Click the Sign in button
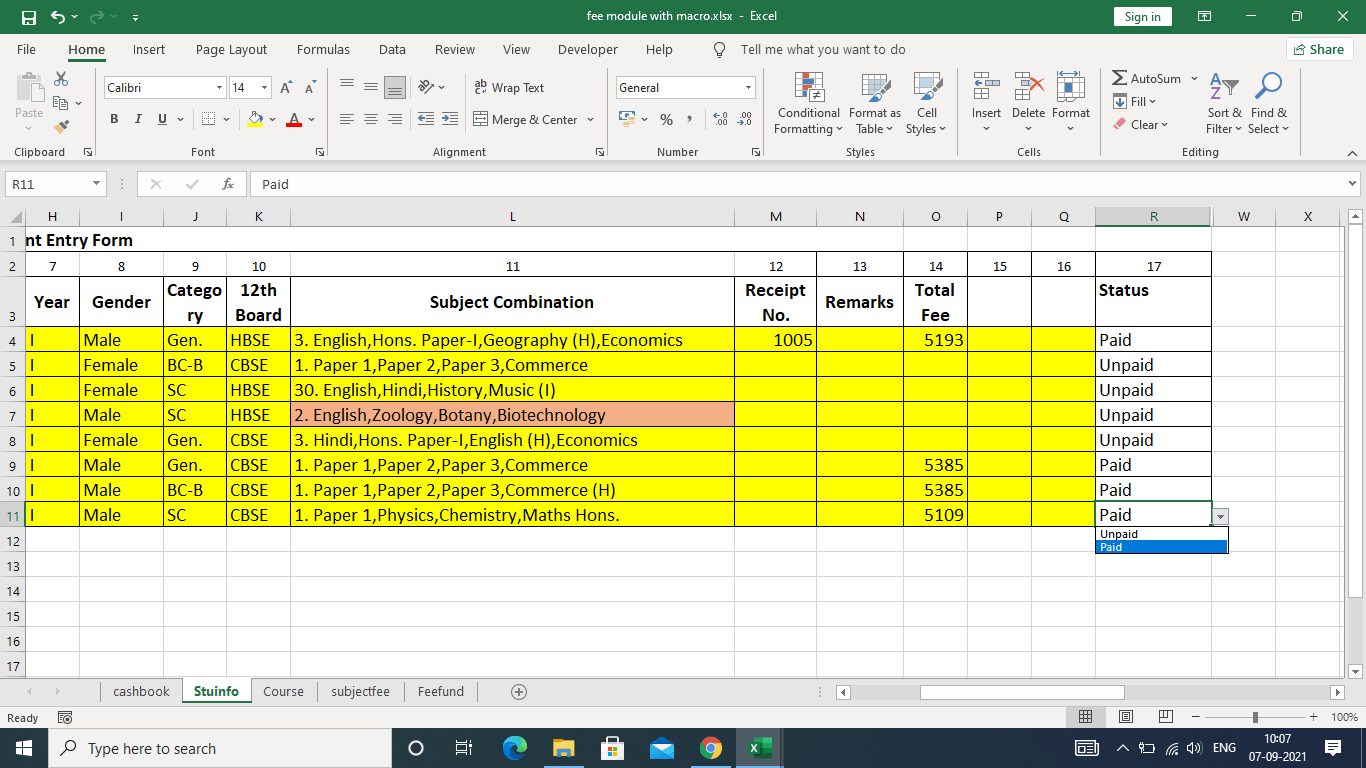 click(1142, 17)
